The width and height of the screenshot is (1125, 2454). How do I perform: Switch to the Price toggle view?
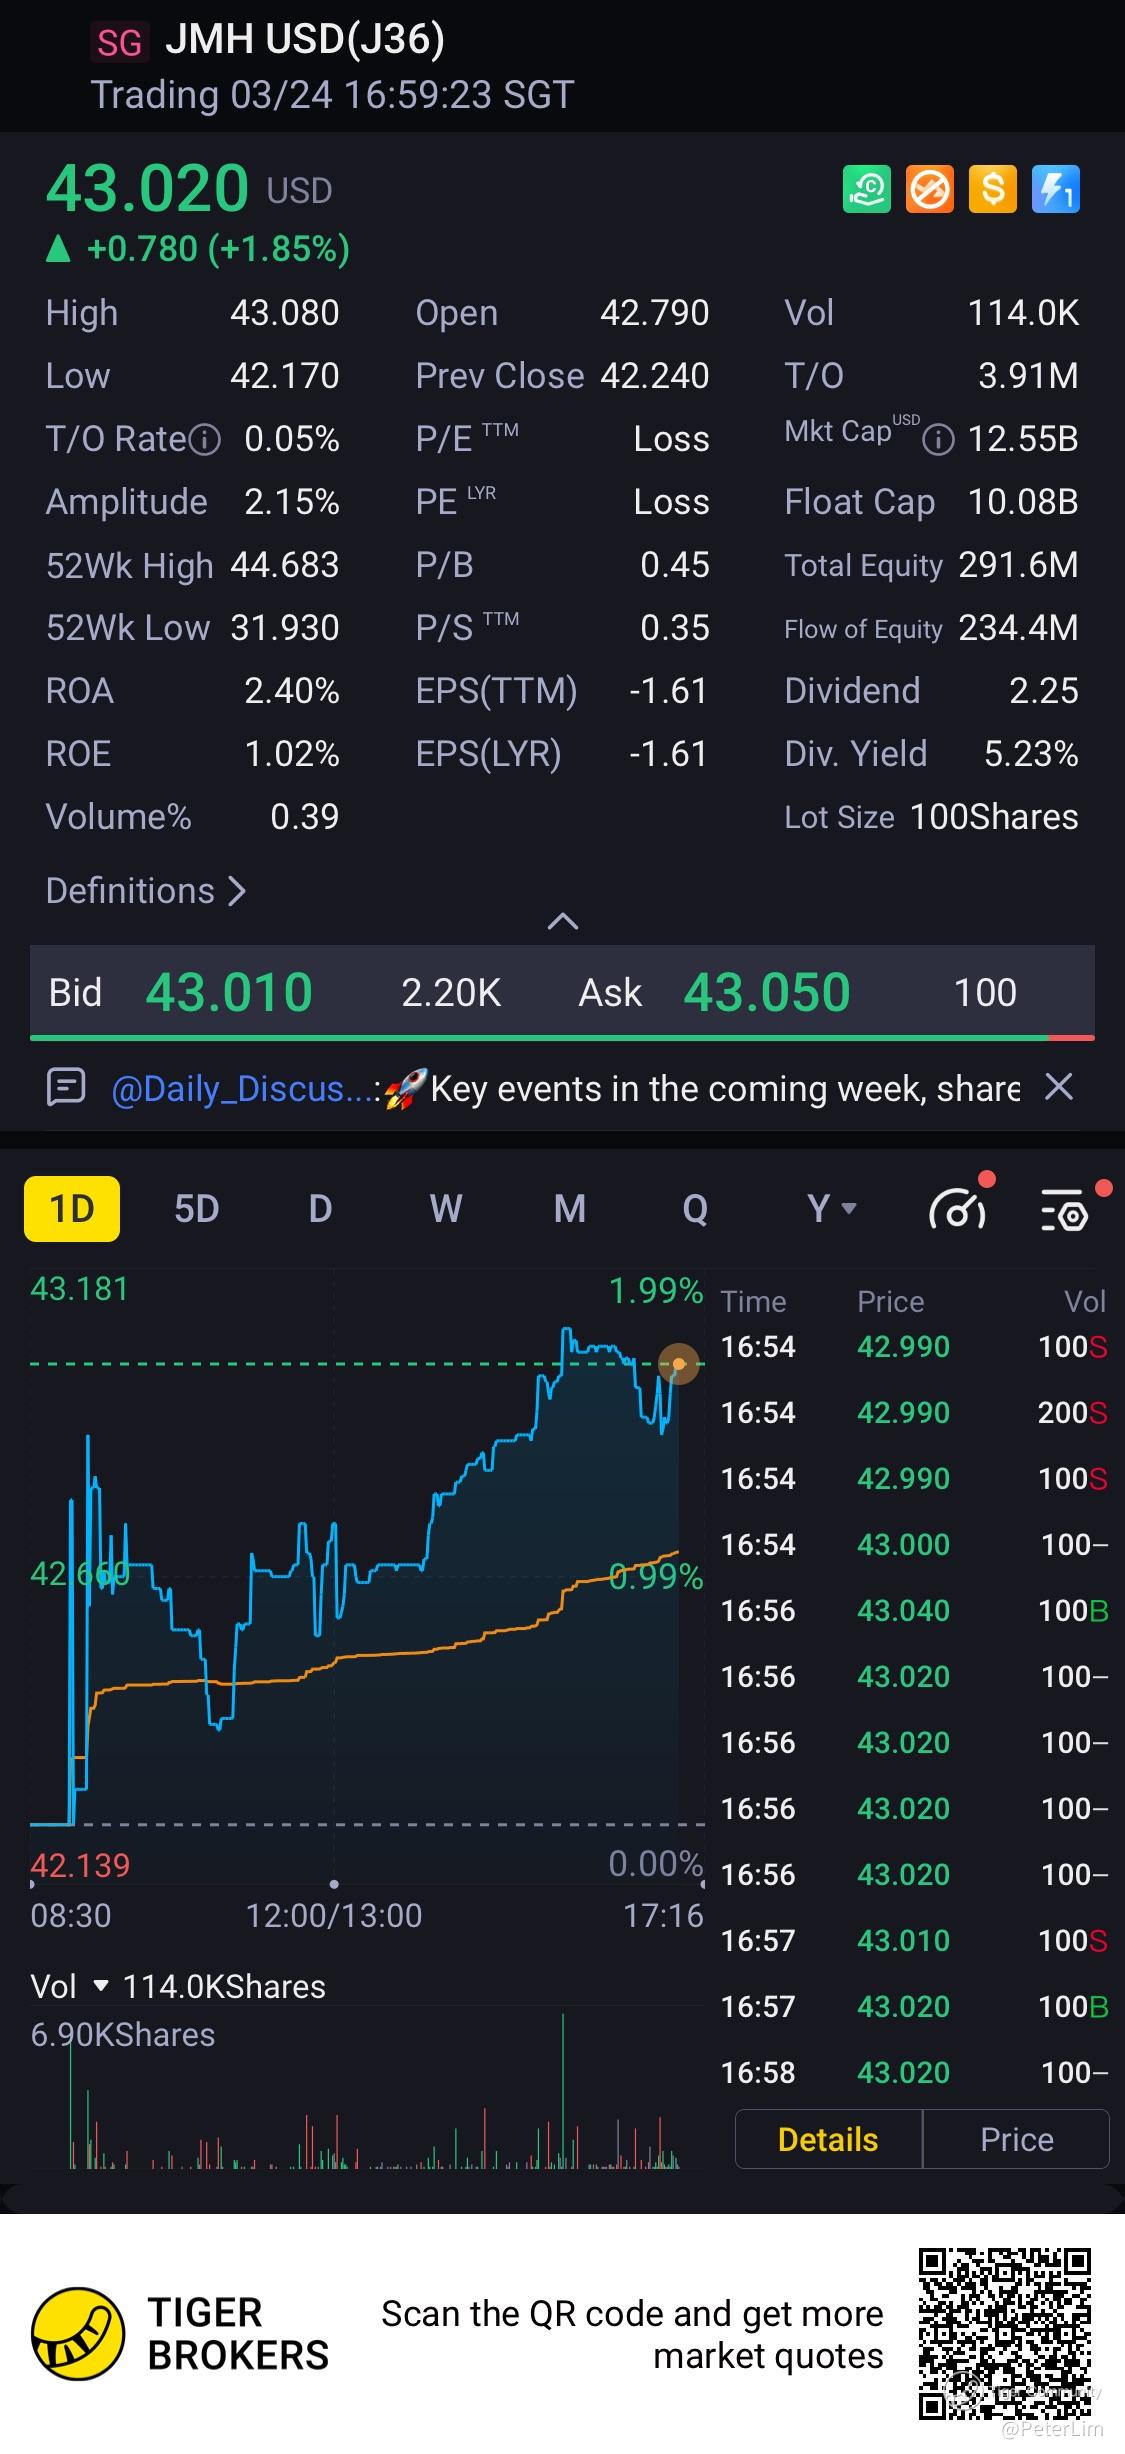point(1016,2139)
